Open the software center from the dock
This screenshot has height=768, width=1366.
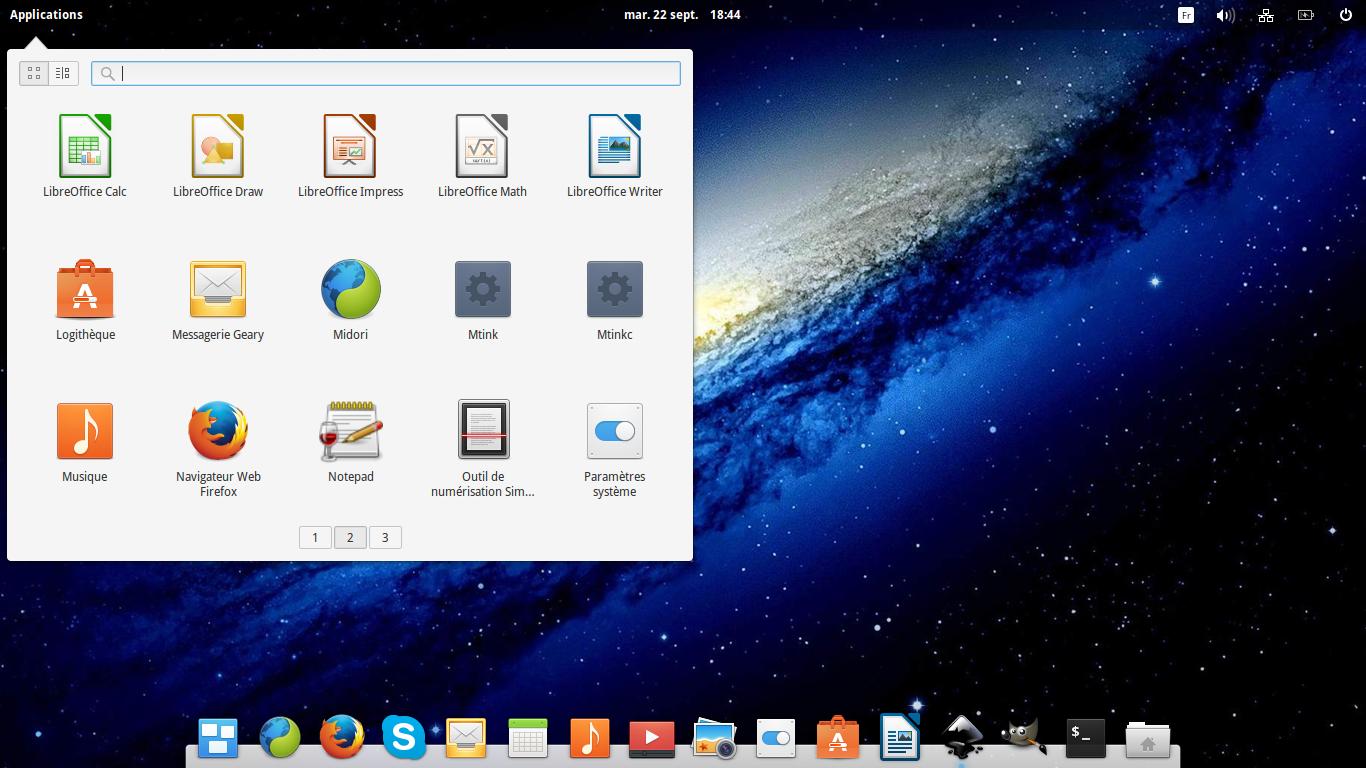click(838, 738)
